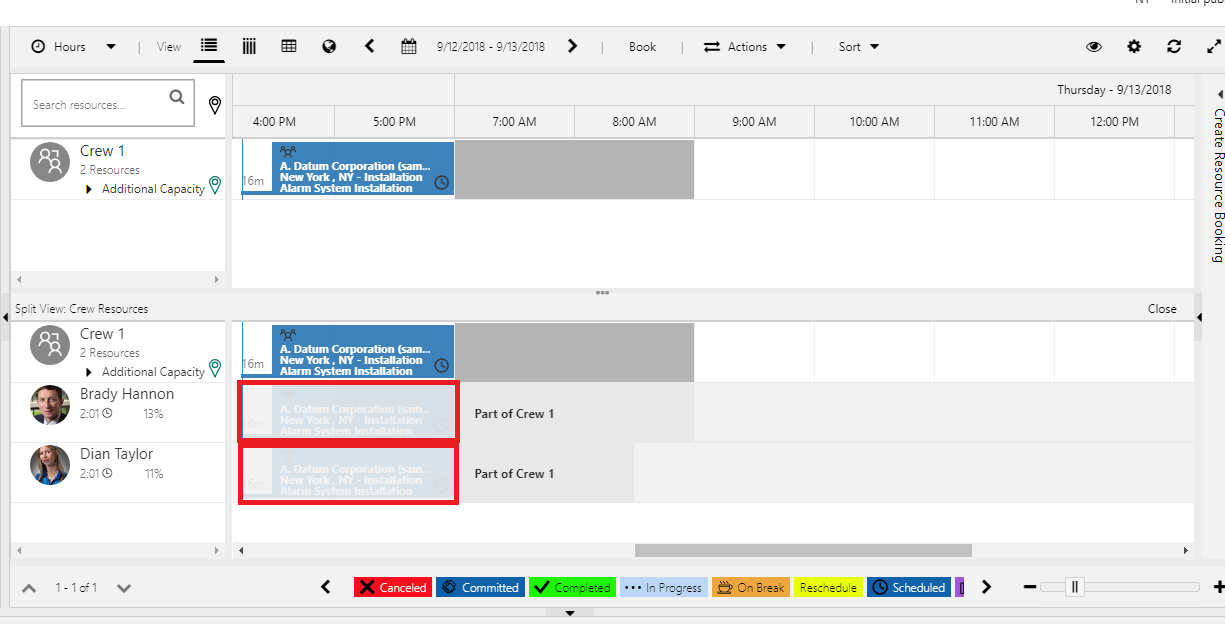Screen dimensions: 1225x625
Task: Open the Hours view dropdown
Action: tap(73, 46)
